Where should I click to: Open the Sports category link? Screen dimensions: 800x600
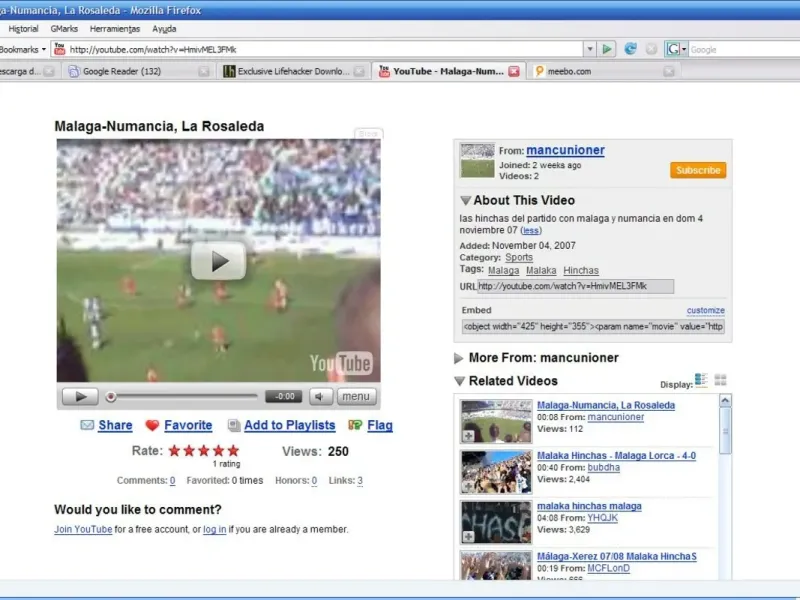tap(519, 258)
